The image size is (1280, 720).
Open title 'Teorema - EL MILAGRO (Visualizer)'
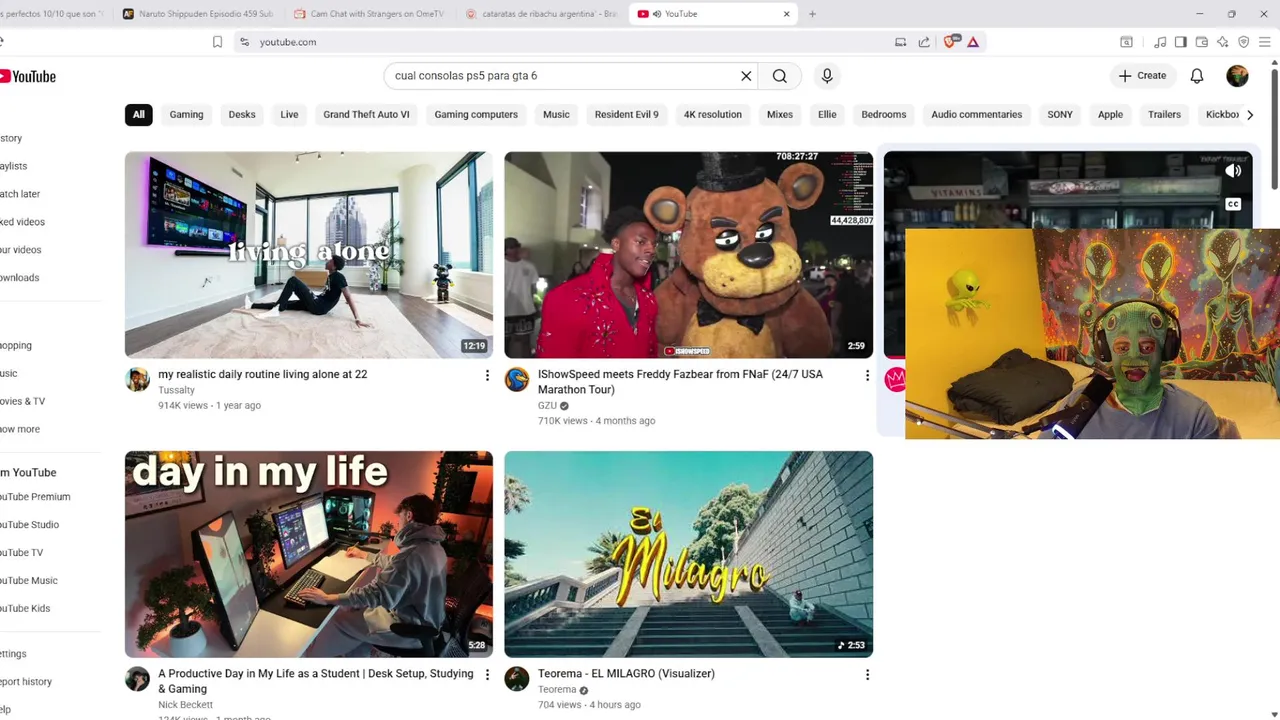coord(626,674)
